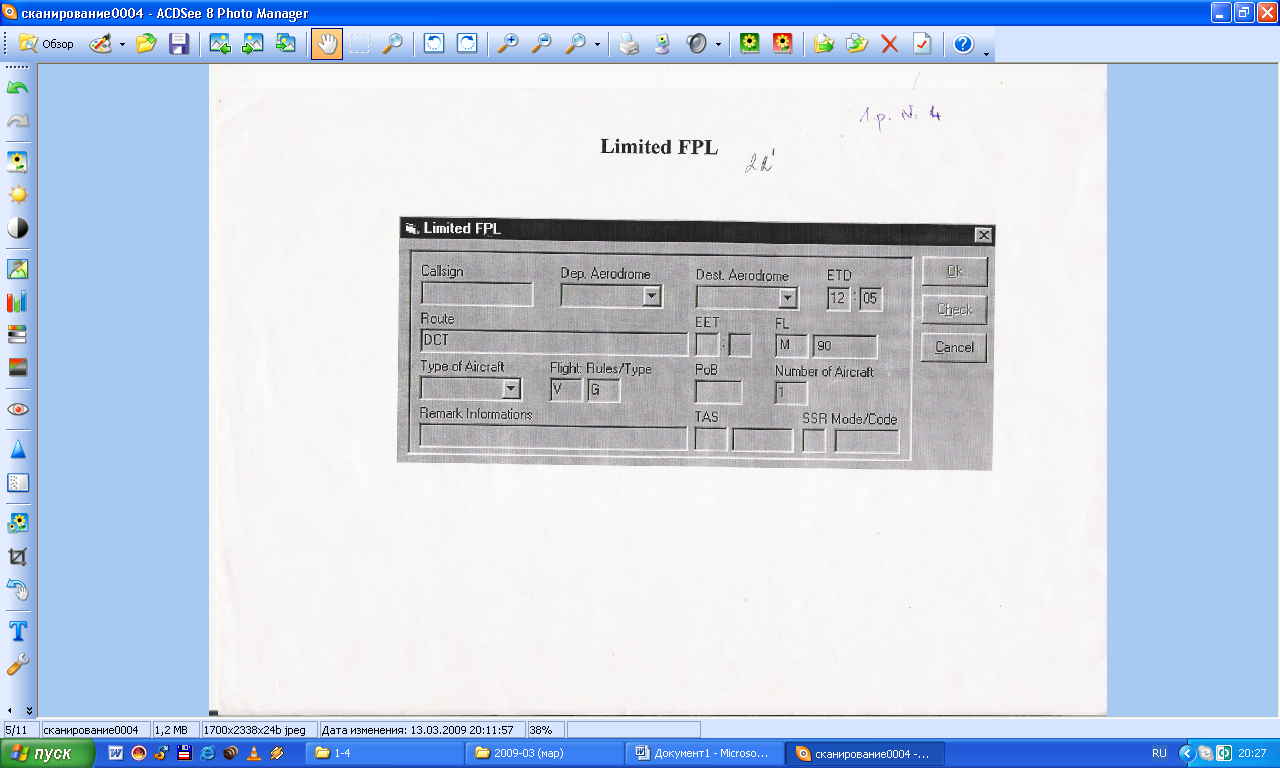Click the red-framed sunflower icon
1280x768 pixels.
(x=783, y=44)
